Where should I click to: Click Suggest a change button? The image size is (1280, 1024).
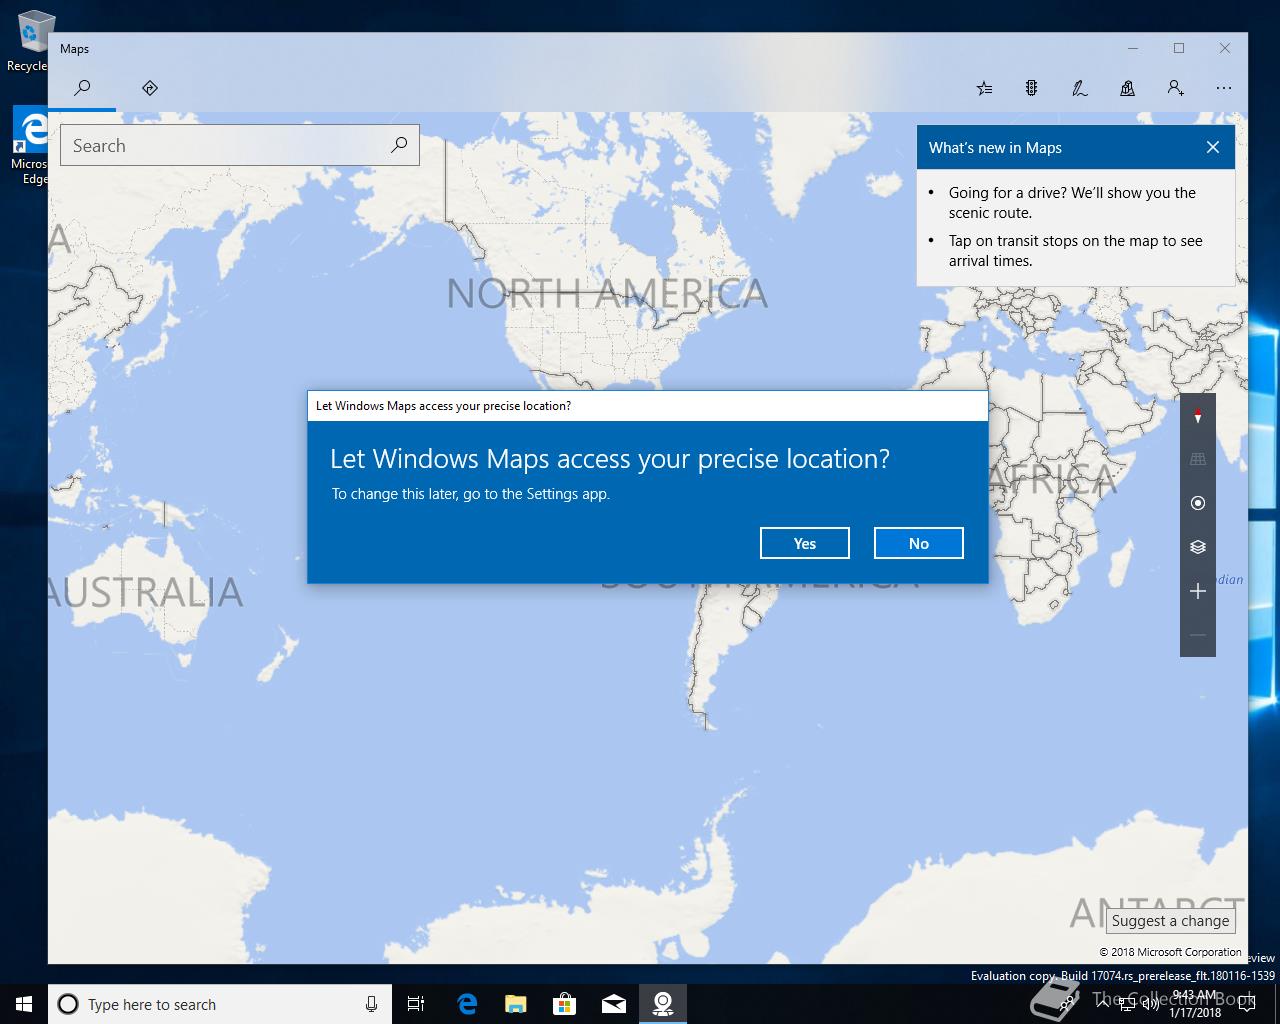tap(1170, 921)
